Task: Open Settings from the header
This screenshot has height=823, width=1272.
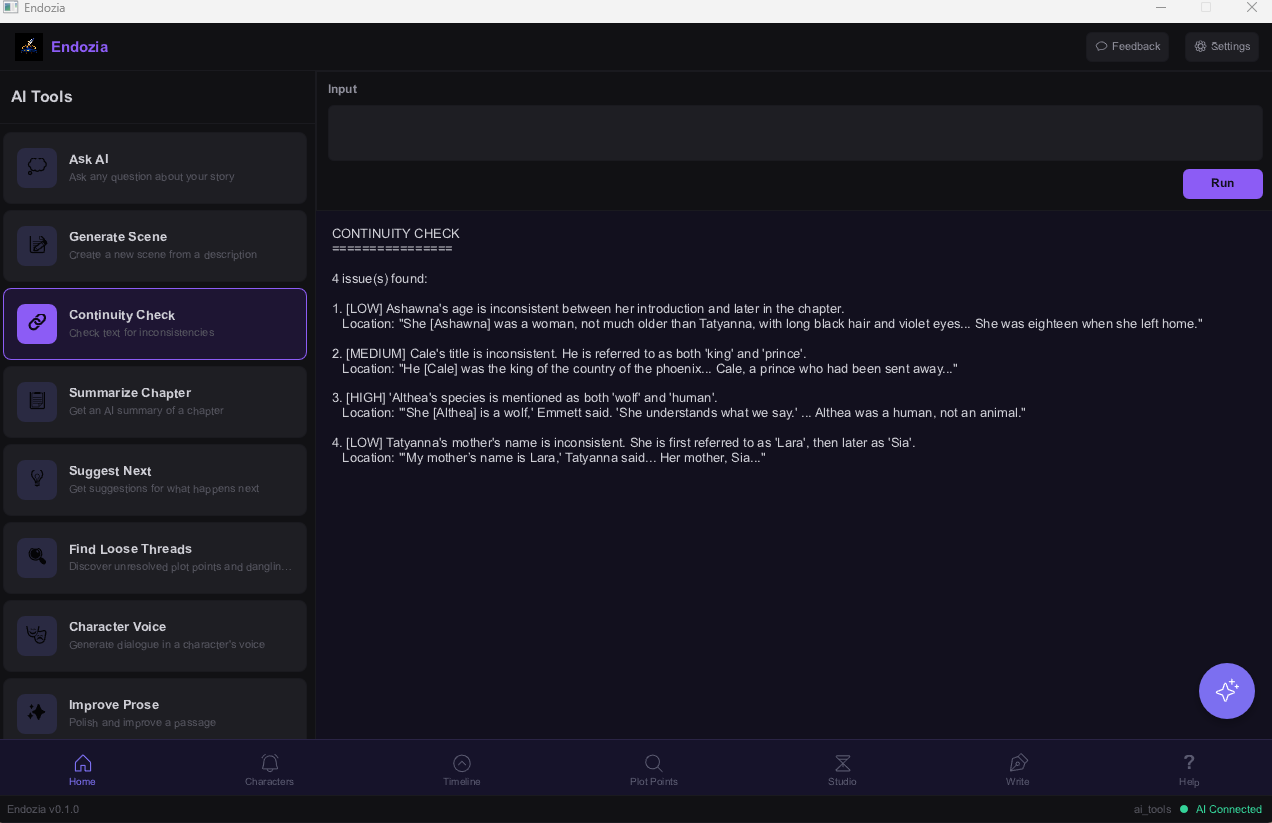Action: (1221, 47)
